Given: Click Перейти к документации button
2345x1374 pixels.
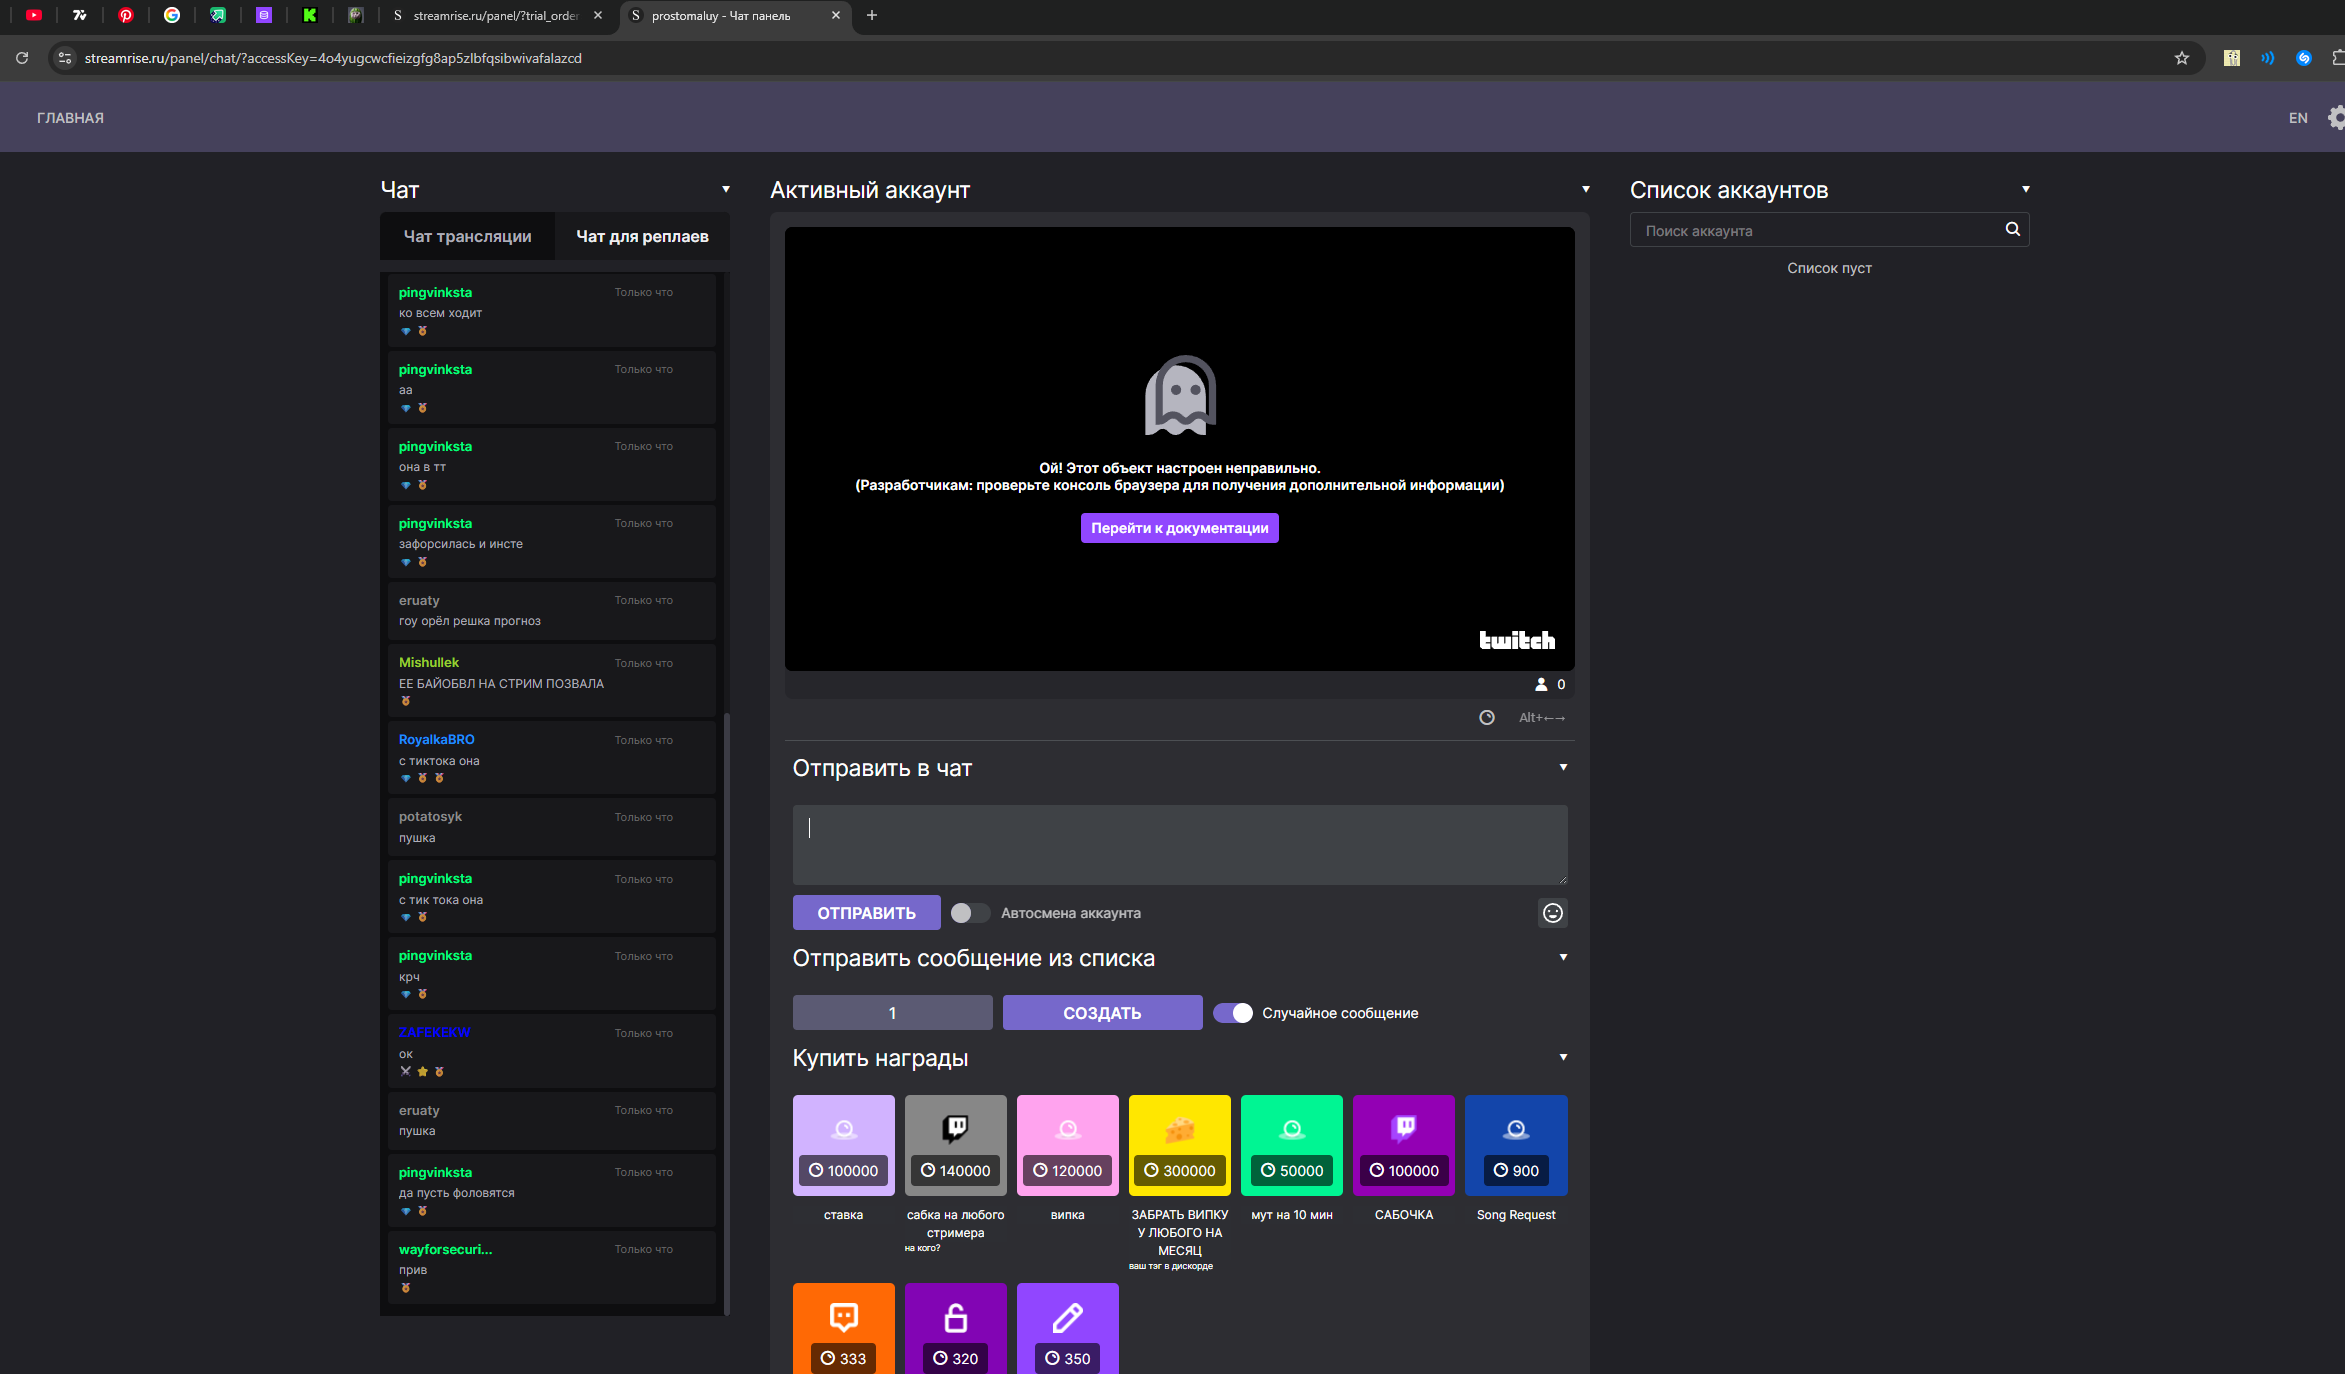Looking at the screenshot, I should [1179, 528].
